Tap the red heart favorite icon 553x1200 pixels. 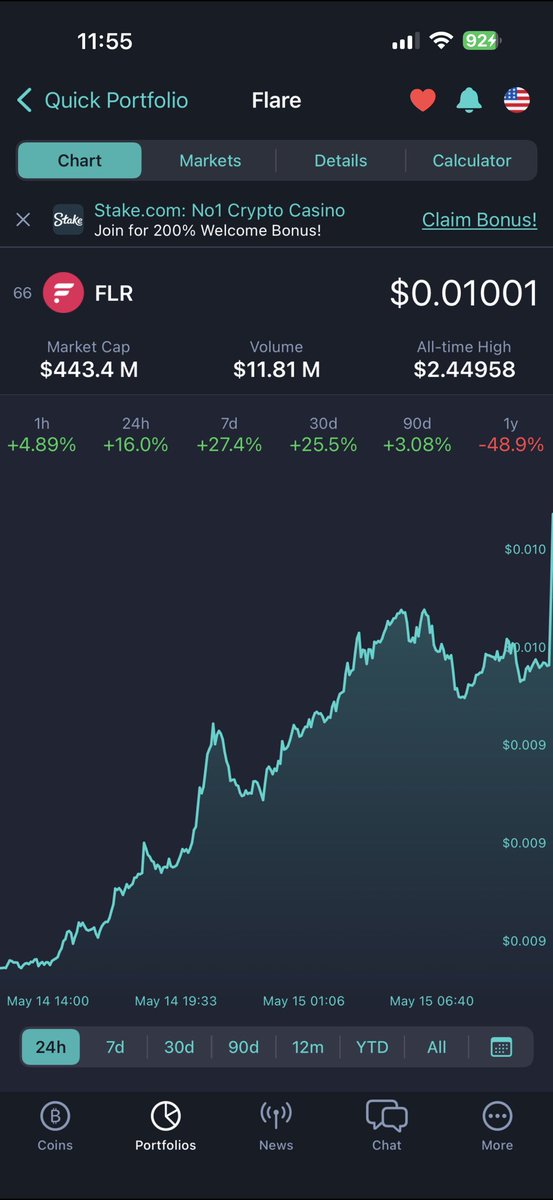[x=423, y=100]
